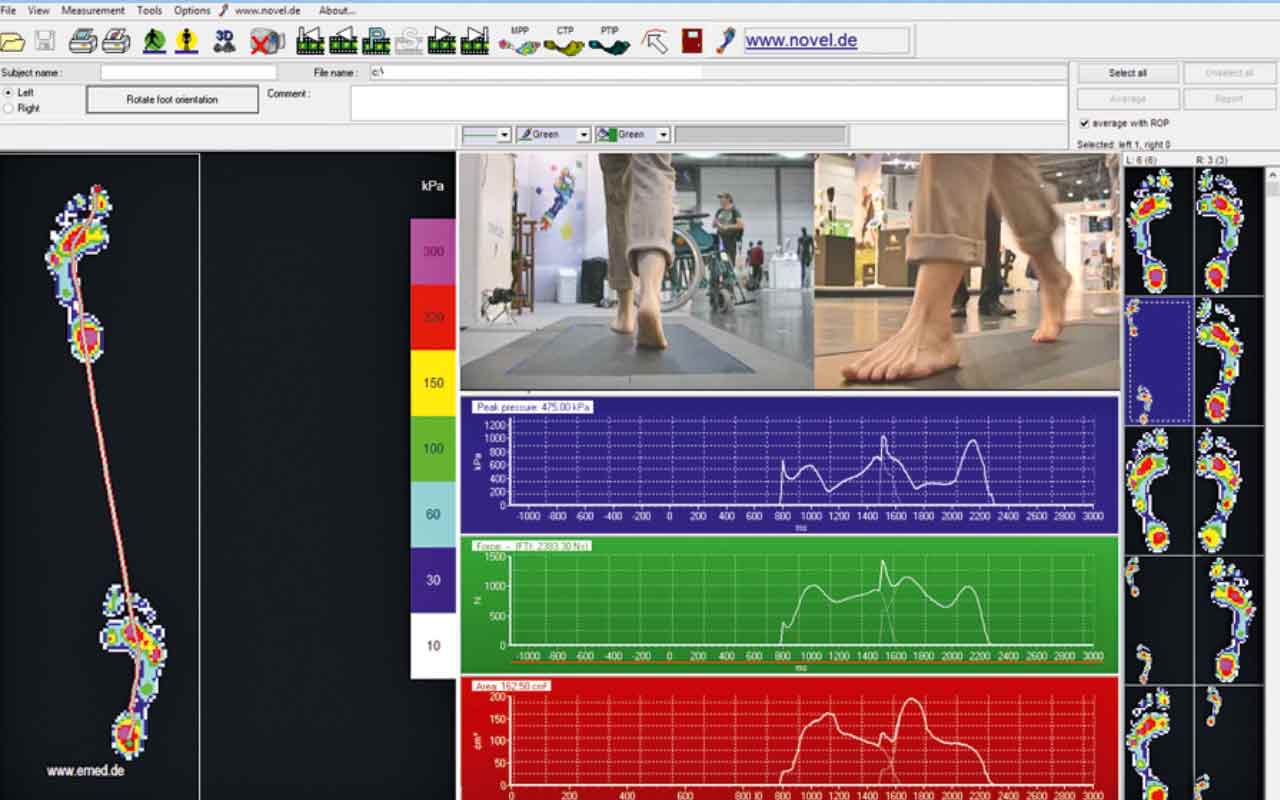Click the film strip icon marked P
This screenshot has height=800, width=1280.
pos(376,41)
